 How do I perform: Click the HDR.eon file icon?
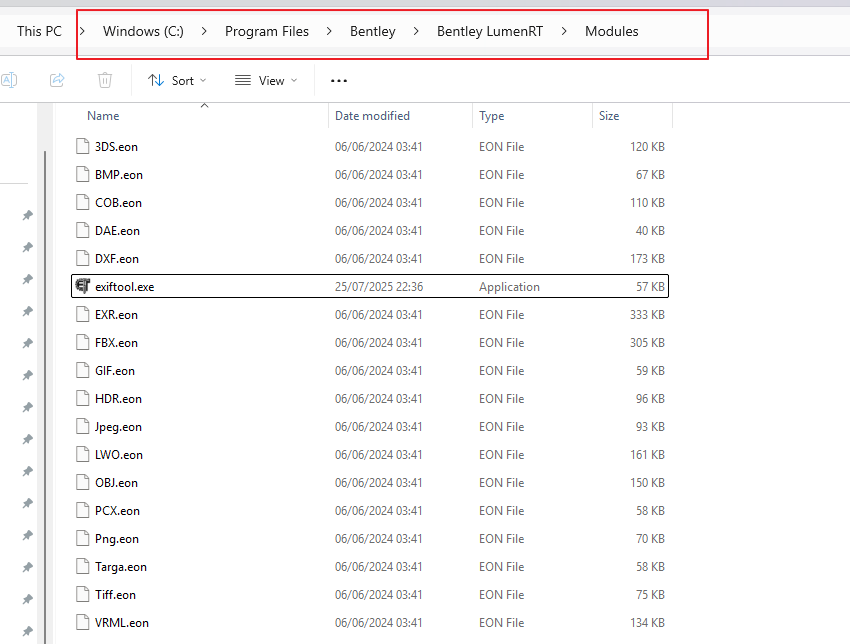(82, 398)
